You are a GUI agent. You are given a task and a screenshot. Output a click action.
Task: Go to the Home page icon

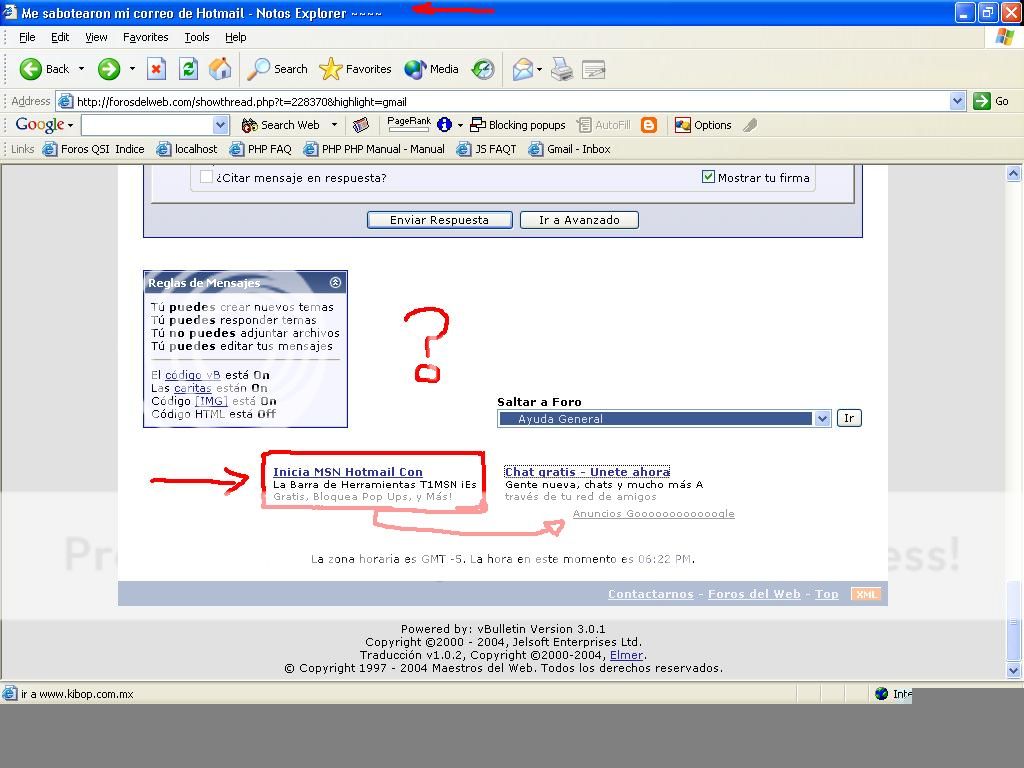[x=220, y=69]
